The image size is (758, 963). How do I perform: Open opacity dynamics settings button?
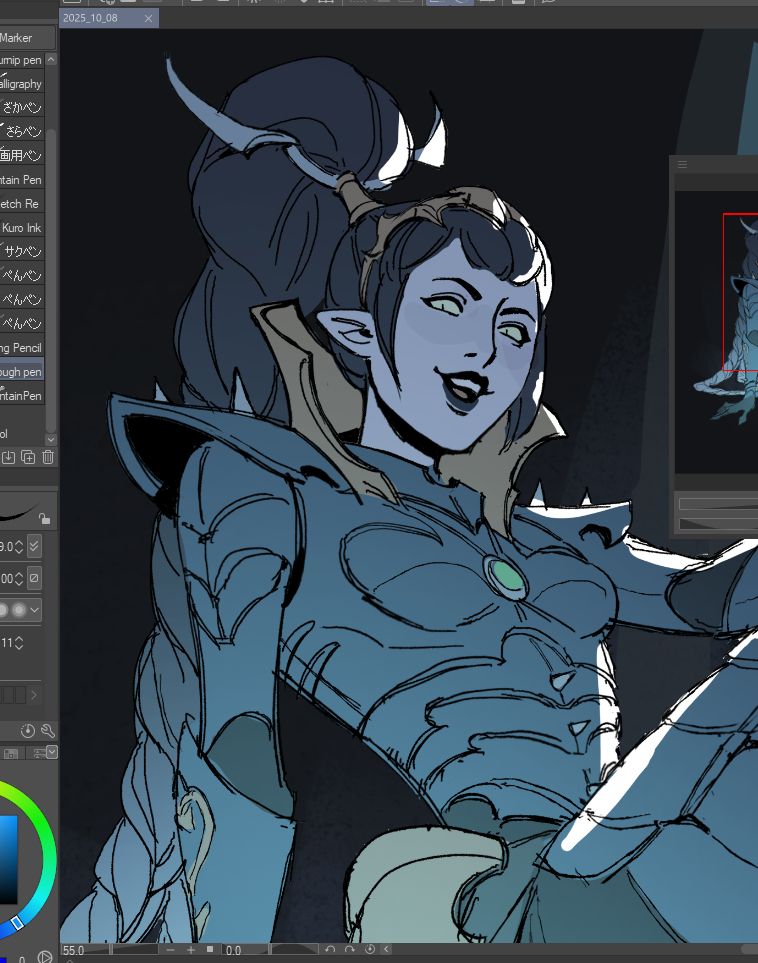(34, 578)
